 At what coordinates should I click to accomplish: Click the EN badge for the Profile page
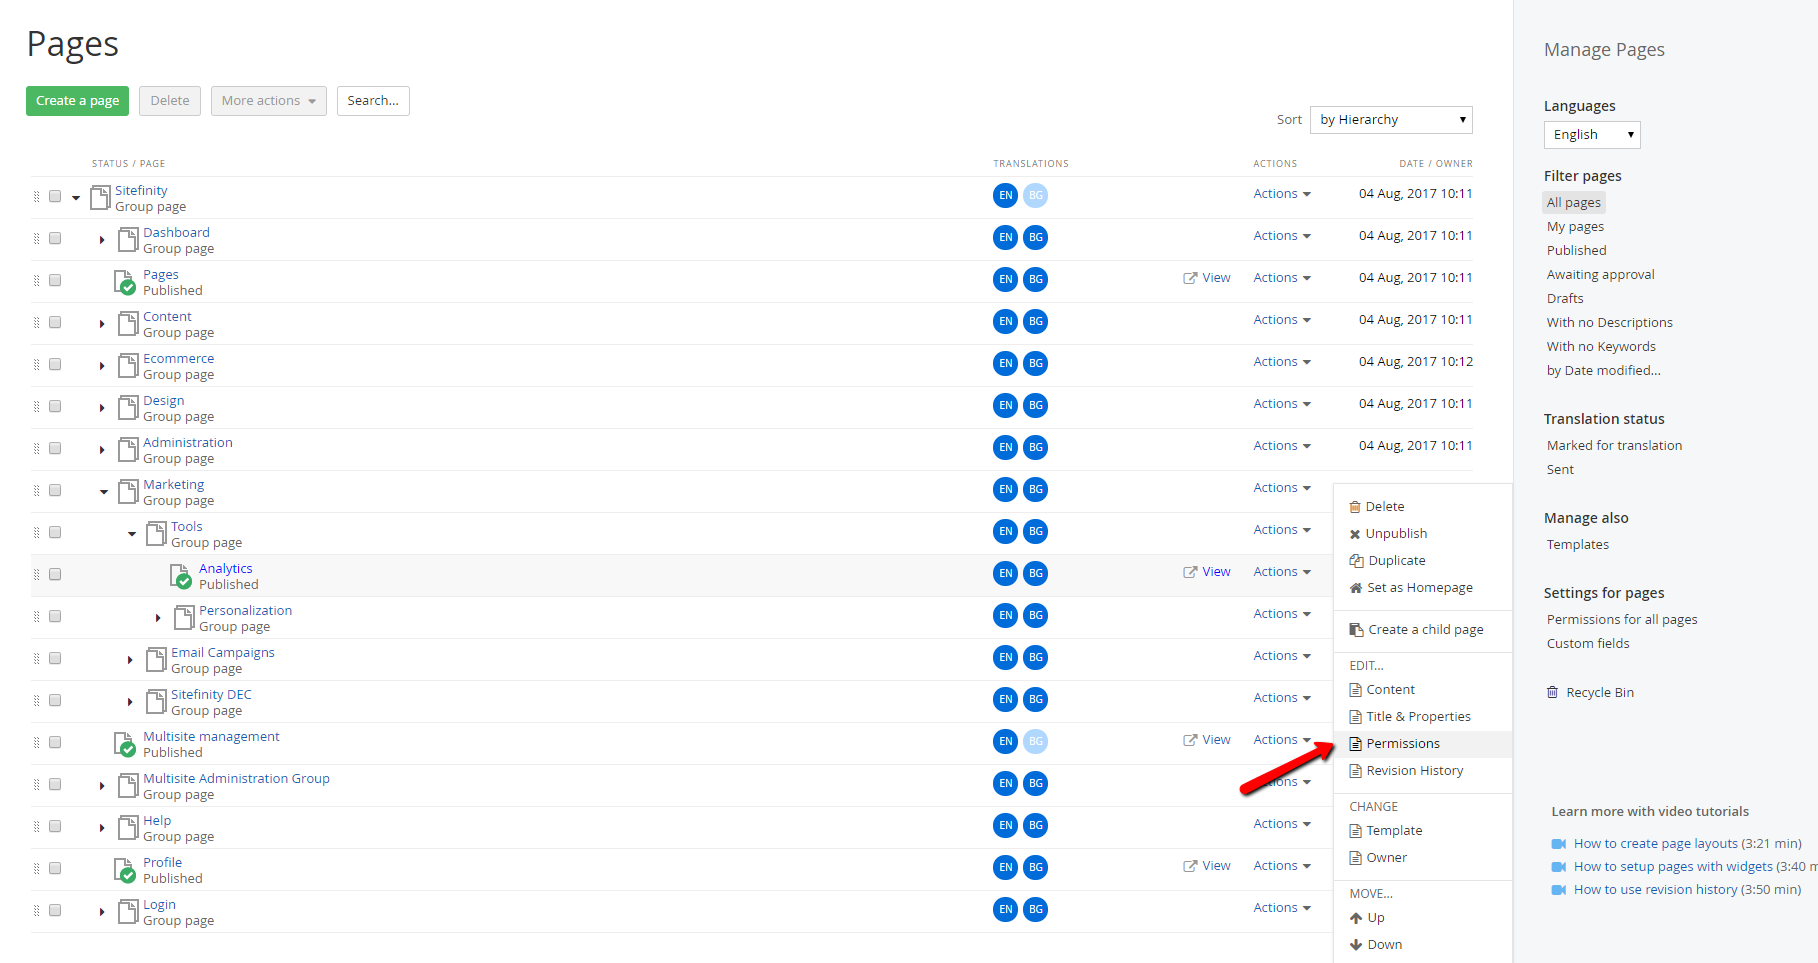click(x=1005, y=868)
